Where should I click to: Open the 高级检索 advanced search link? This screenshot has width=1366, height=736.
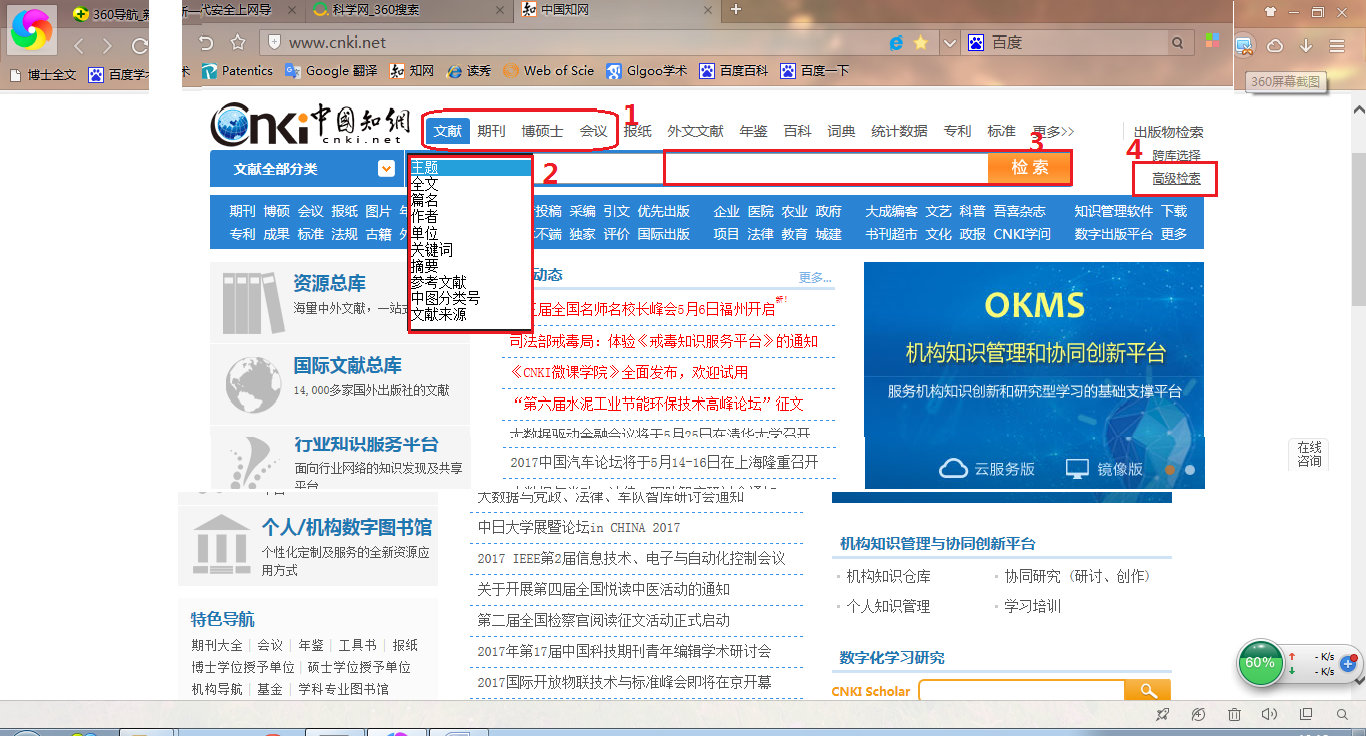pos(1176,179)
